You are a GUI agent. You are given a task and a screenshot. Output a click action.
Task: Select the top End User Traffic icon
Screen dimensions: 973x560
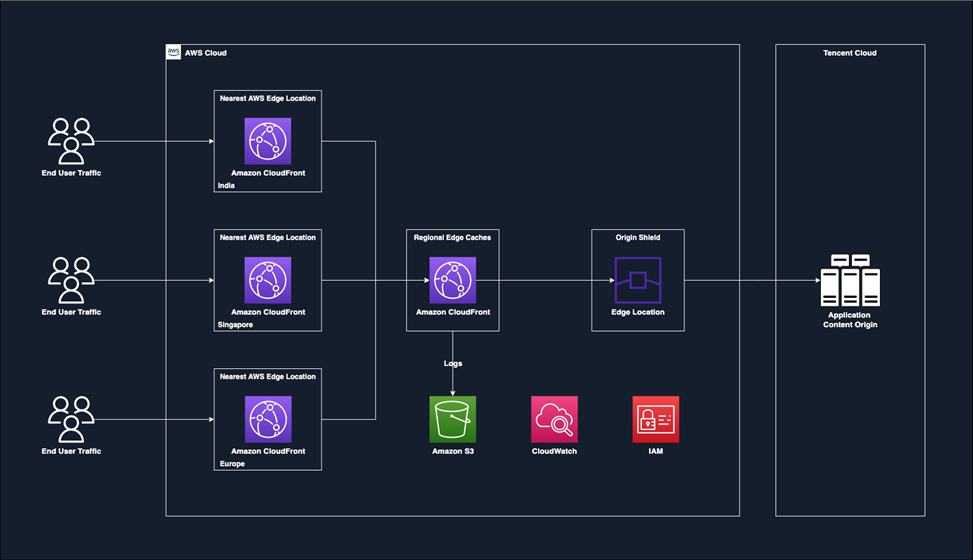coord(71,141)
